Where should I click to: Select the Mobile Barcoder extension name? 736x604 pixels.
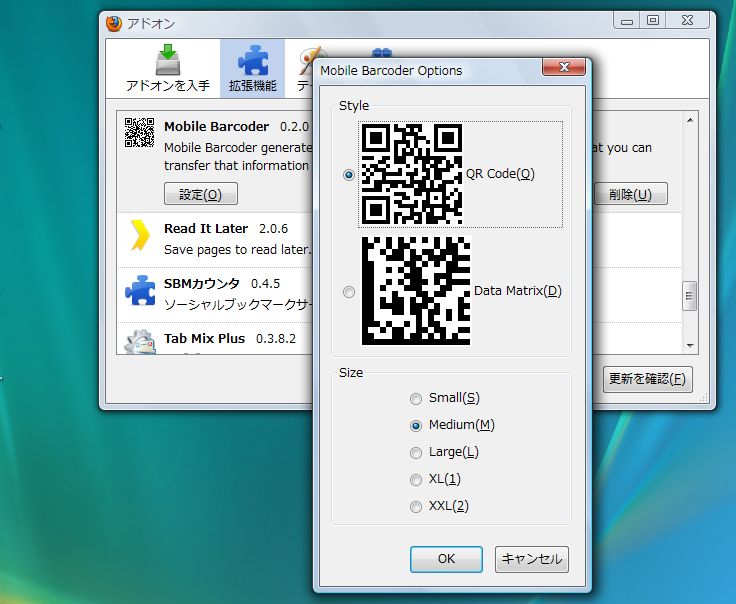tap(216, 127)
